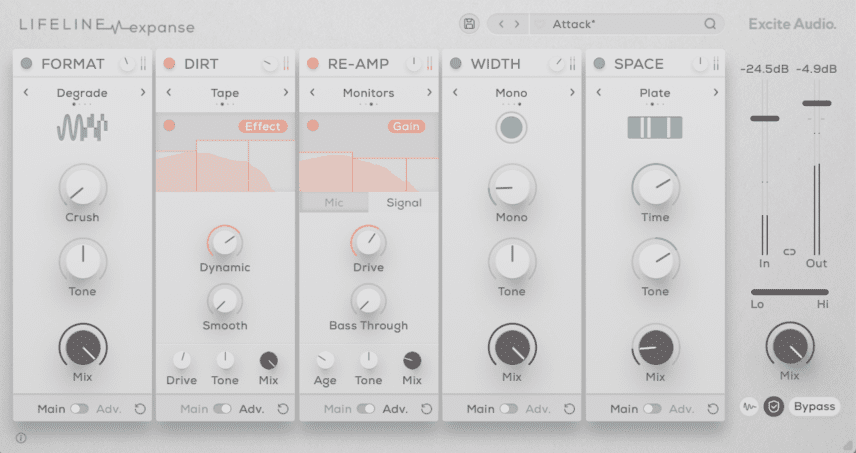Screen dimensions: 856x453
Task: Click the FORMAT header mini knob
Action: [127, 64]
